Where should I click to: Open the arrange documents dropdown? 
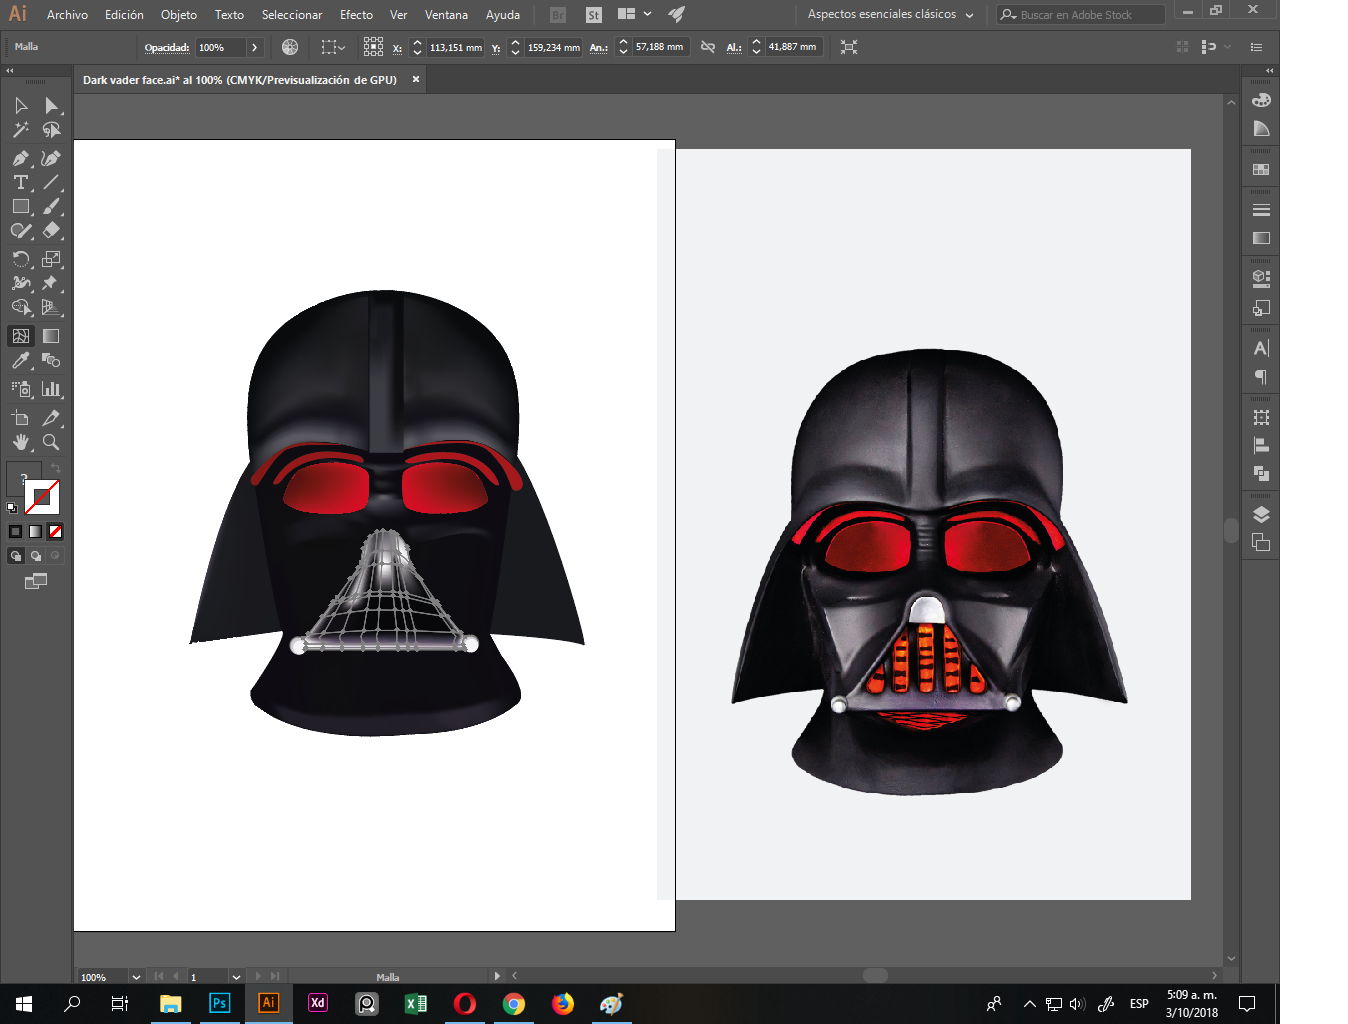pyautogui.click(x=635, y=14)
